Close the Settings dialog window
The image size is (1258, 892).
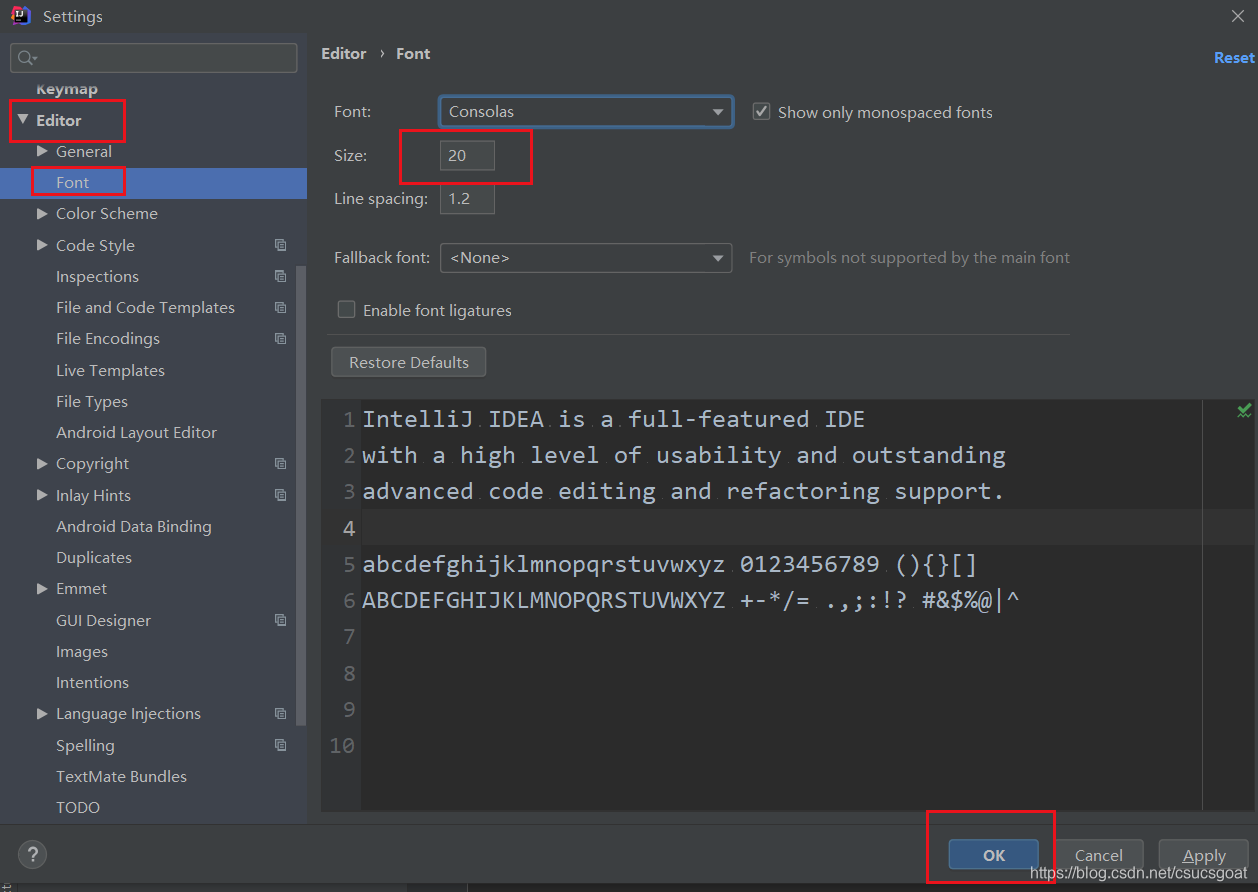click(1237, 15)
